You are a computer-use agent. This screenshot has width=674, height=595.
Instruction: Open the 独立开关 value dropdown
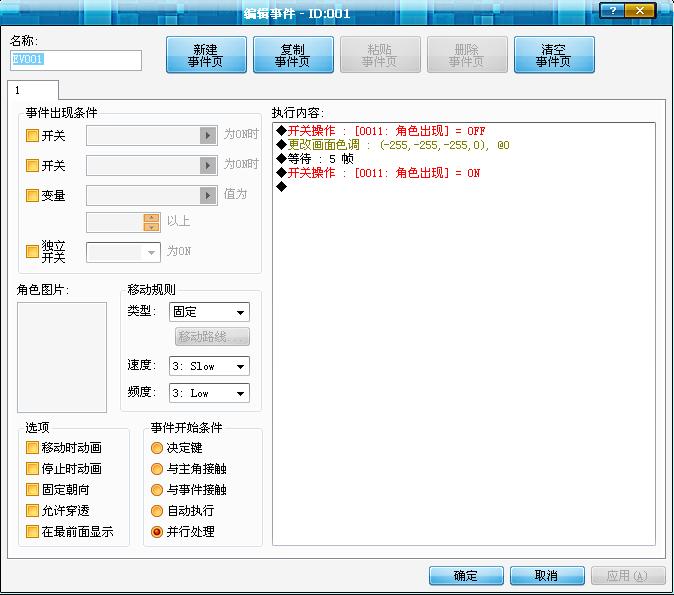point(123,252)
